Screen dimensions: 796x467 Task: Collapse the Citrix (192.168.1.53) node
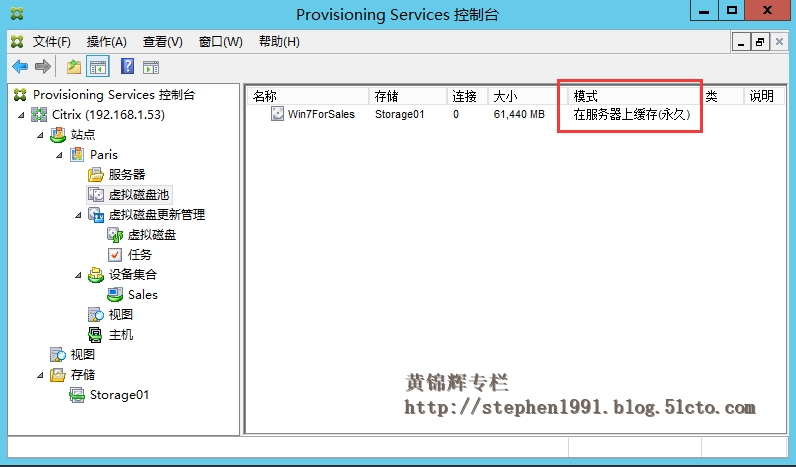click(21, 115)
